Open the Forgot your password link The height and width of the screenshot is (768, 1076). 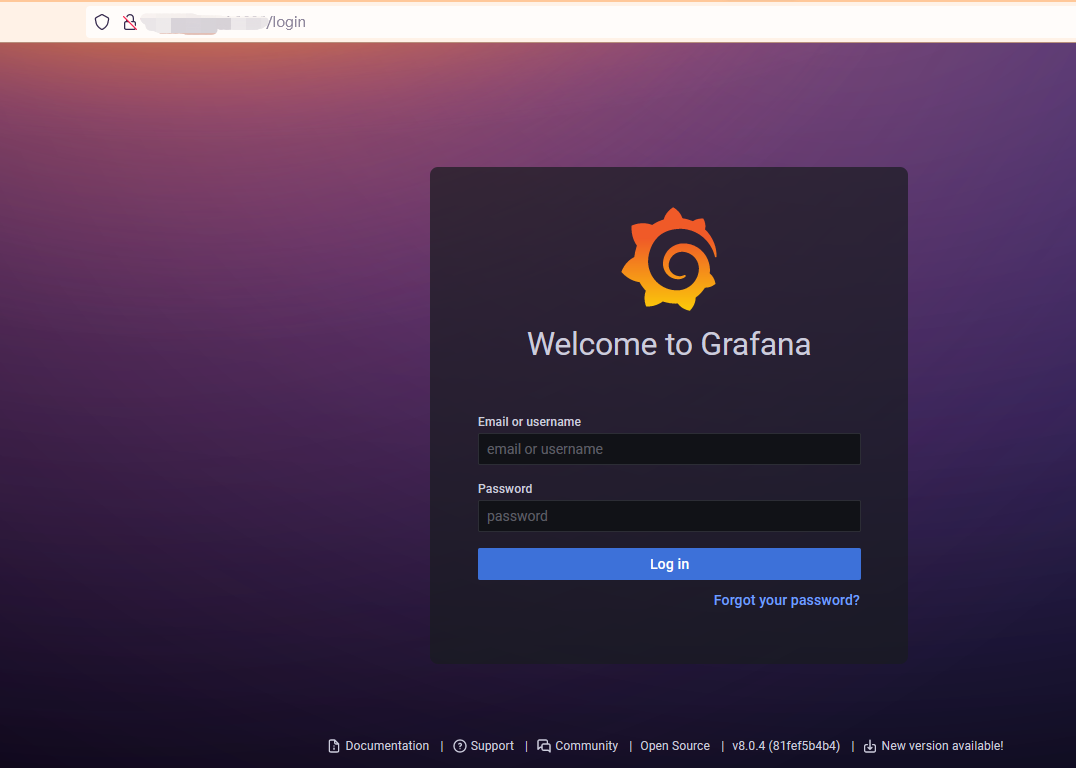(x=786, y=601)
